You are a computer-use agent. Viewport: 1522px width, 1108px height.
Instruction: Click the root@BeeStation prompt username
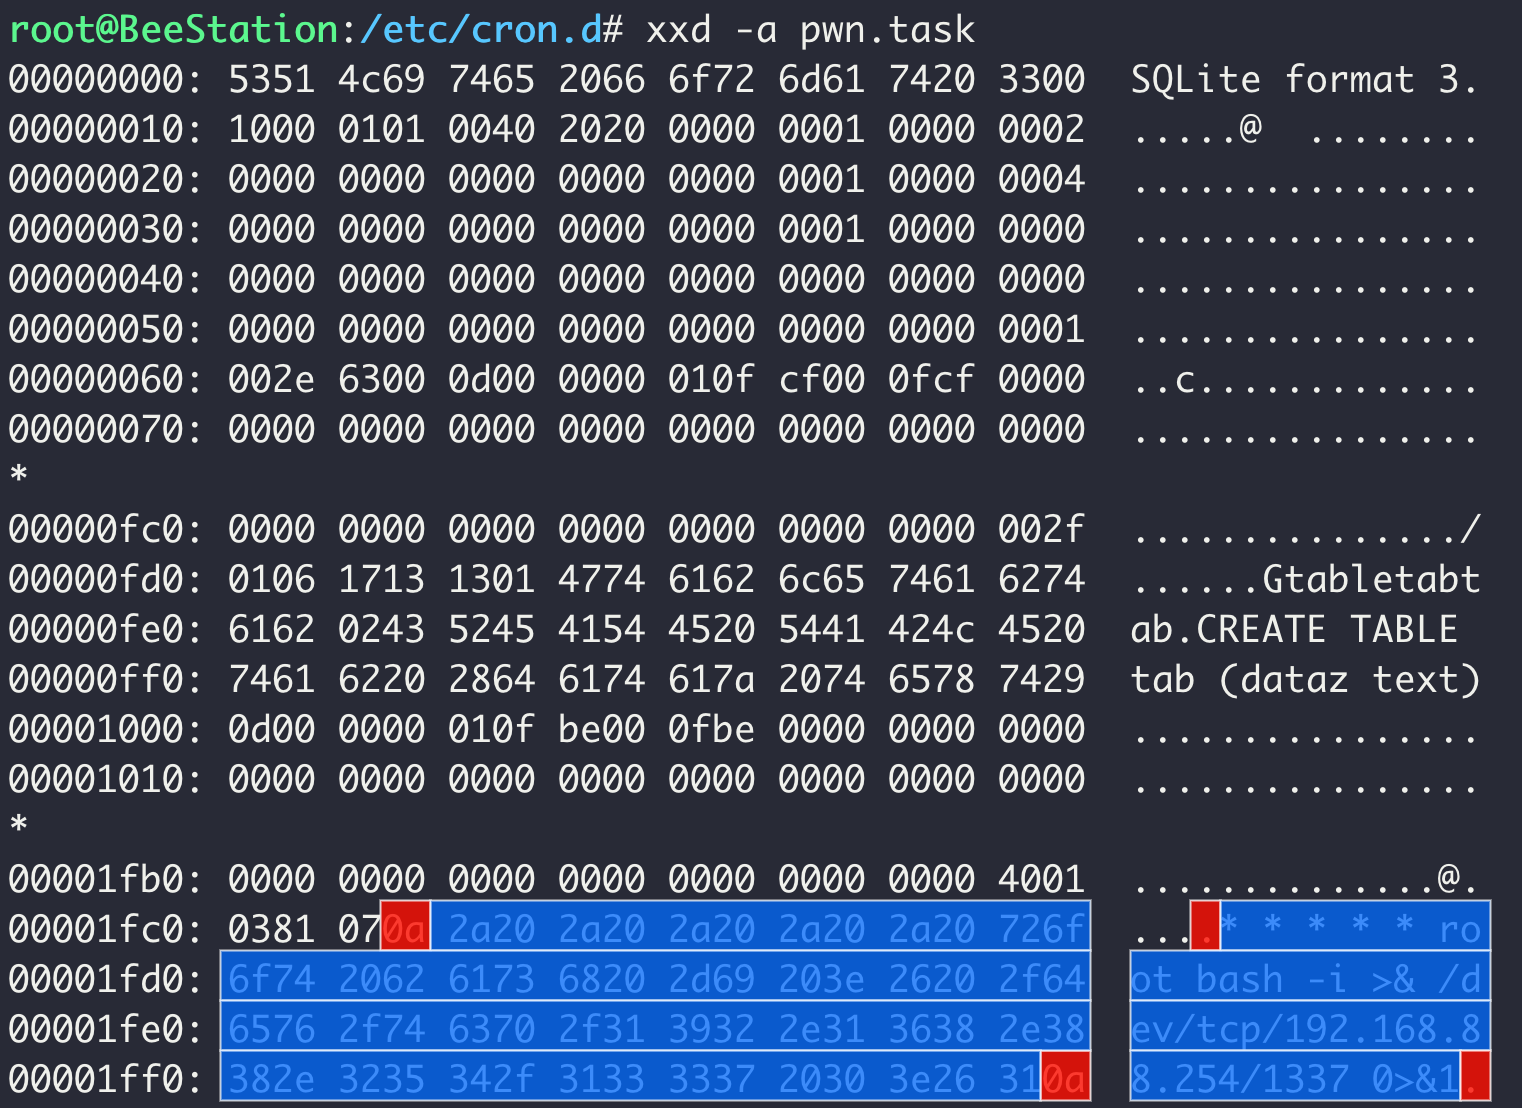(173, 29)
